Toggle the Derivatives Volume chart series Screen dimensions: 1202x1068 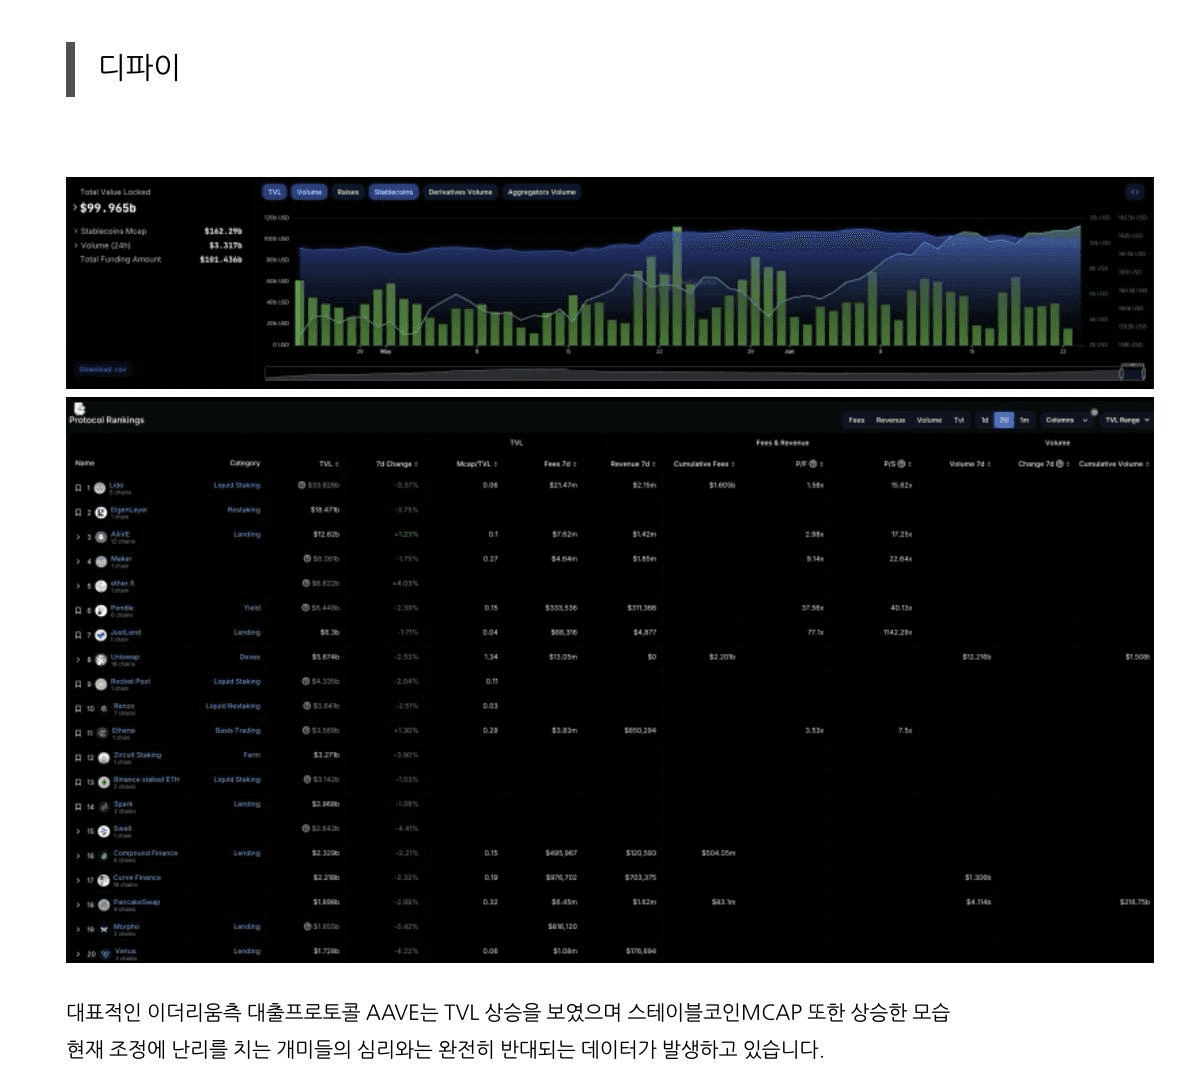[x=460, y=192]
